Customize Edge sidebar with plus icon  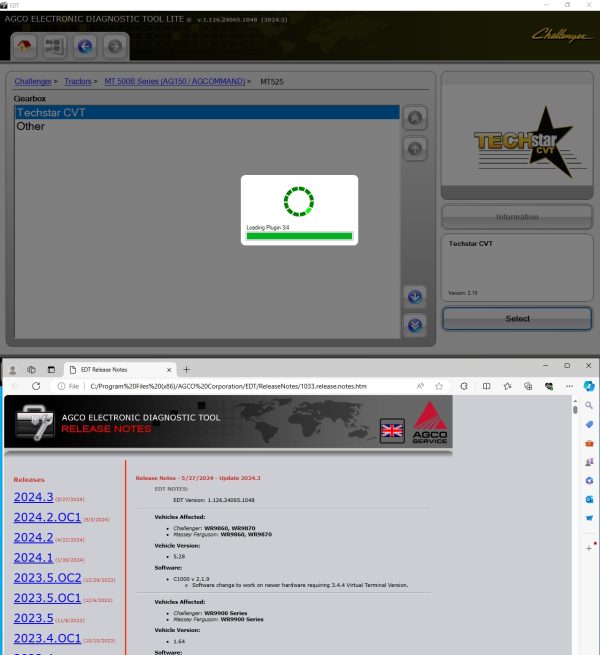pos(589,548)
